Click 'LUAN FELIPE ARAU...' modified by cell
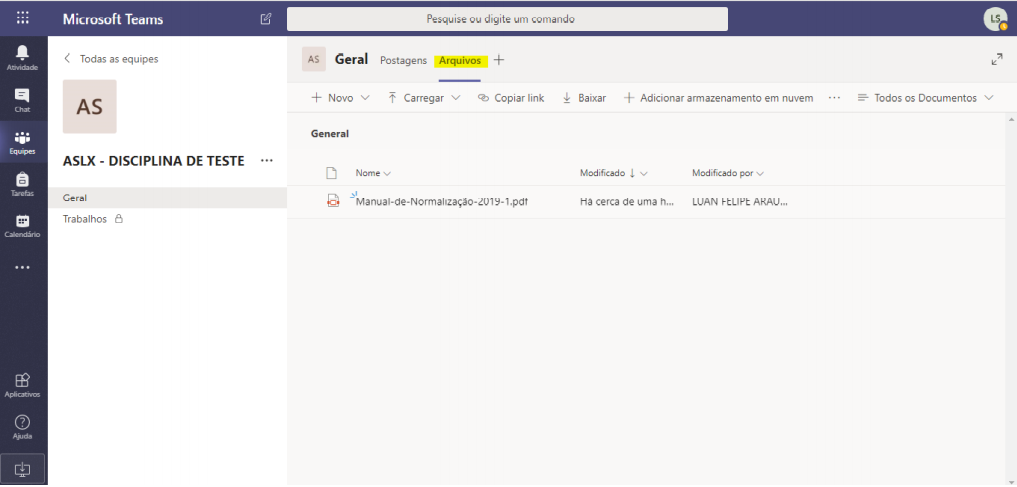 [x=740, y=202]
